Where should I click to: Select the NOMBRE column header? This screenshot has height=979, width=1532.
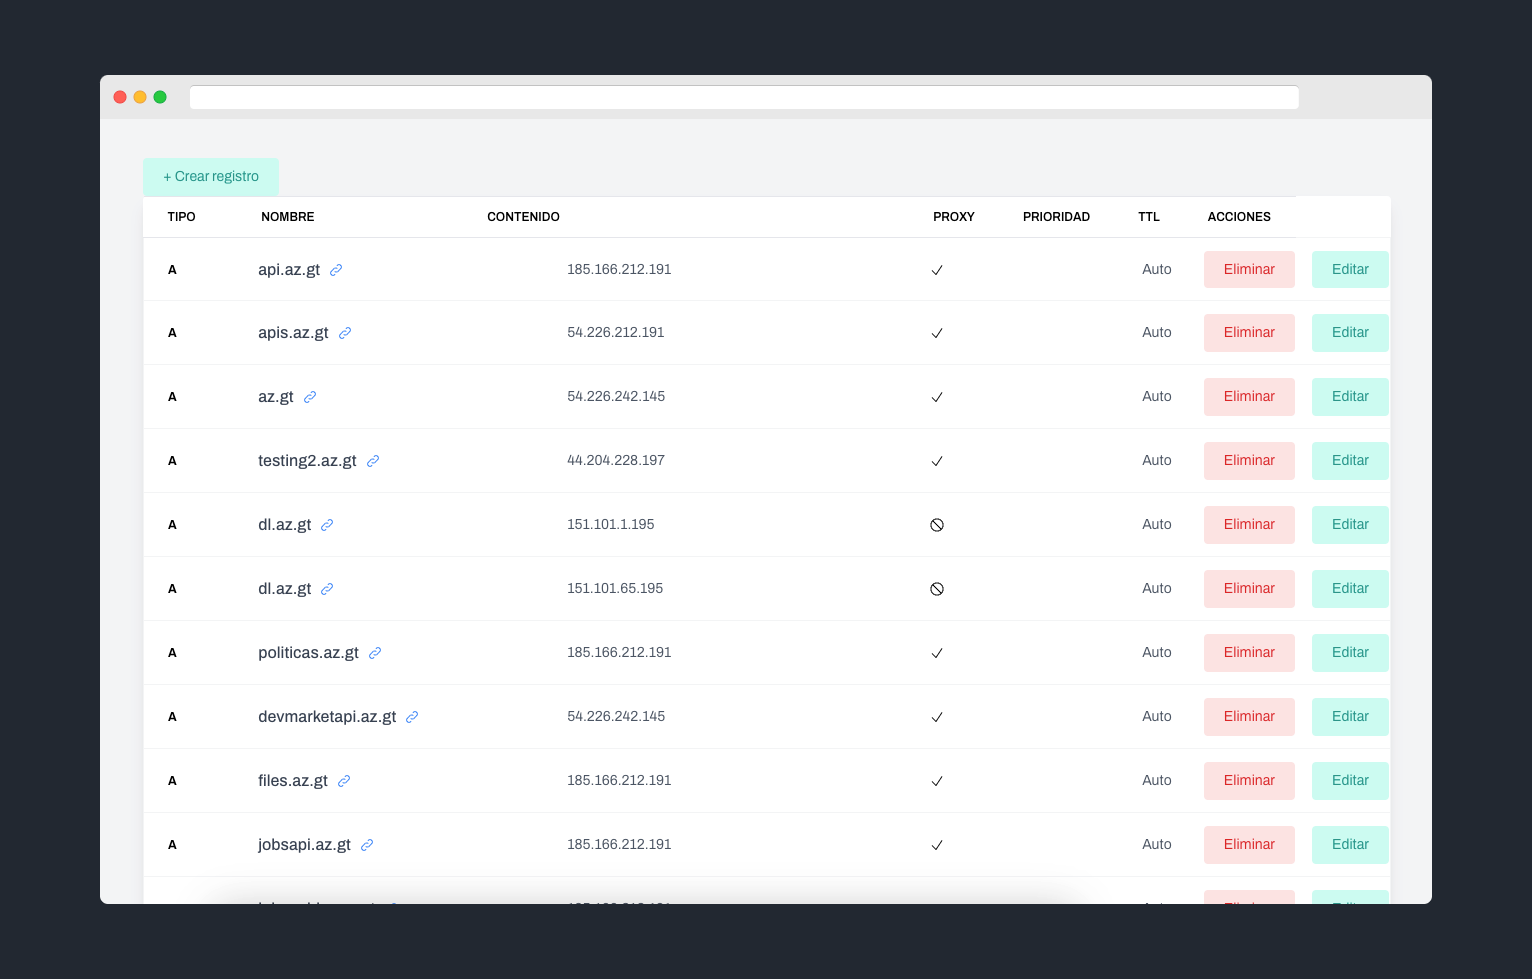pos(287,216)
